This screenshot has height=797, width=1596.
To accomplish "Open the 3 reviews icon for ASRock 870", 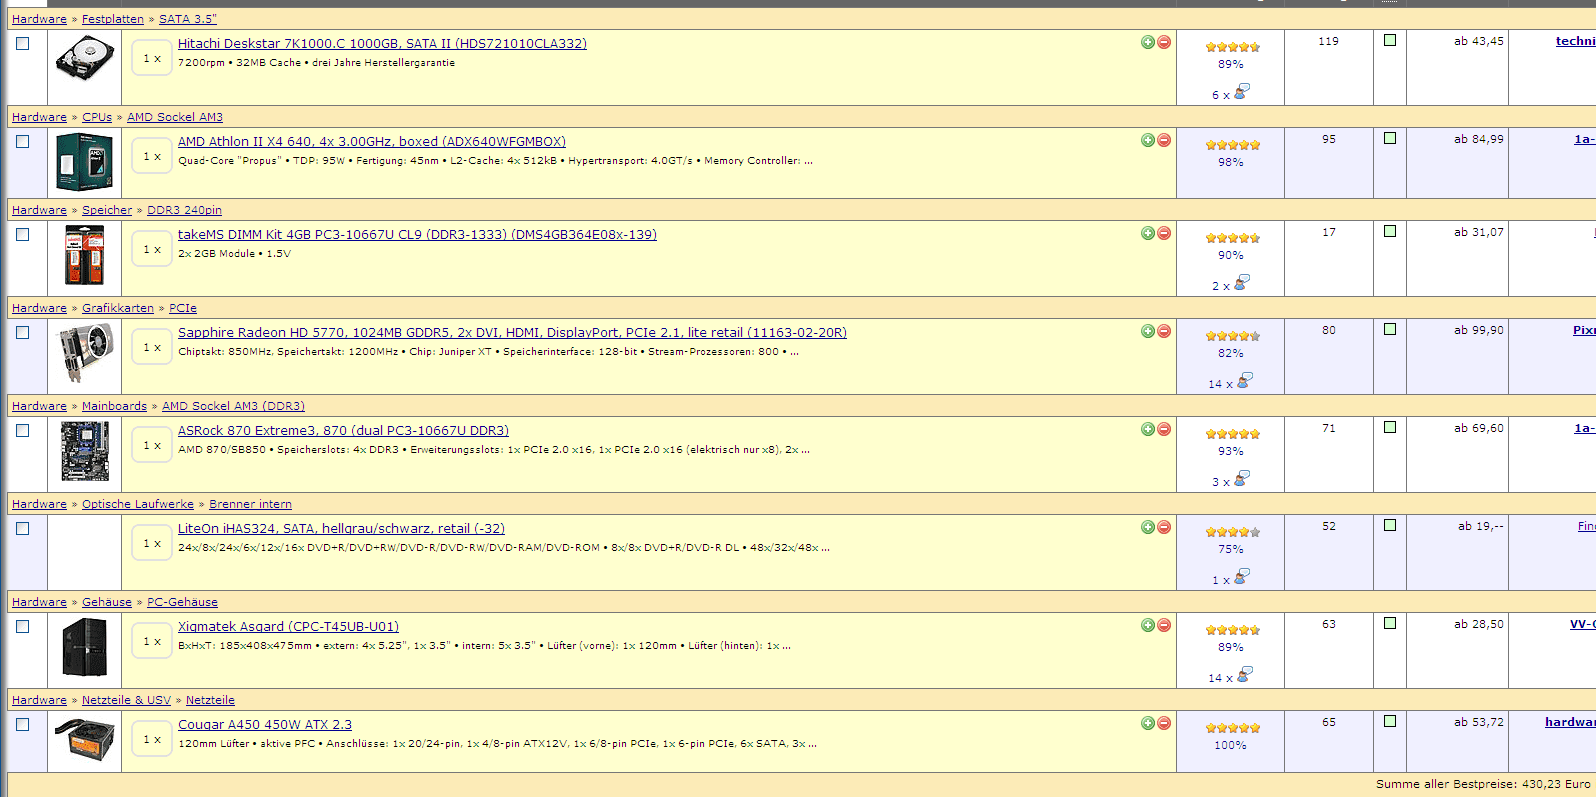I will click(1242, 478).
